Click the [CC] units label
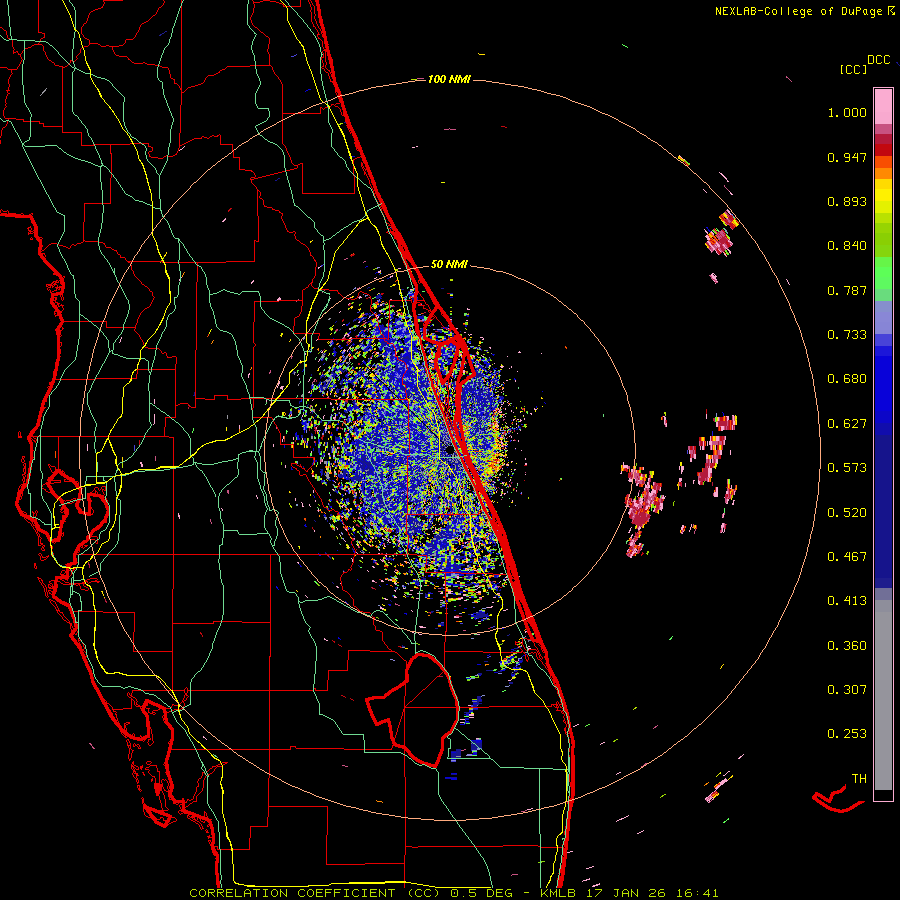The height and width of the screenshot is (900, 900). [853, 69]
